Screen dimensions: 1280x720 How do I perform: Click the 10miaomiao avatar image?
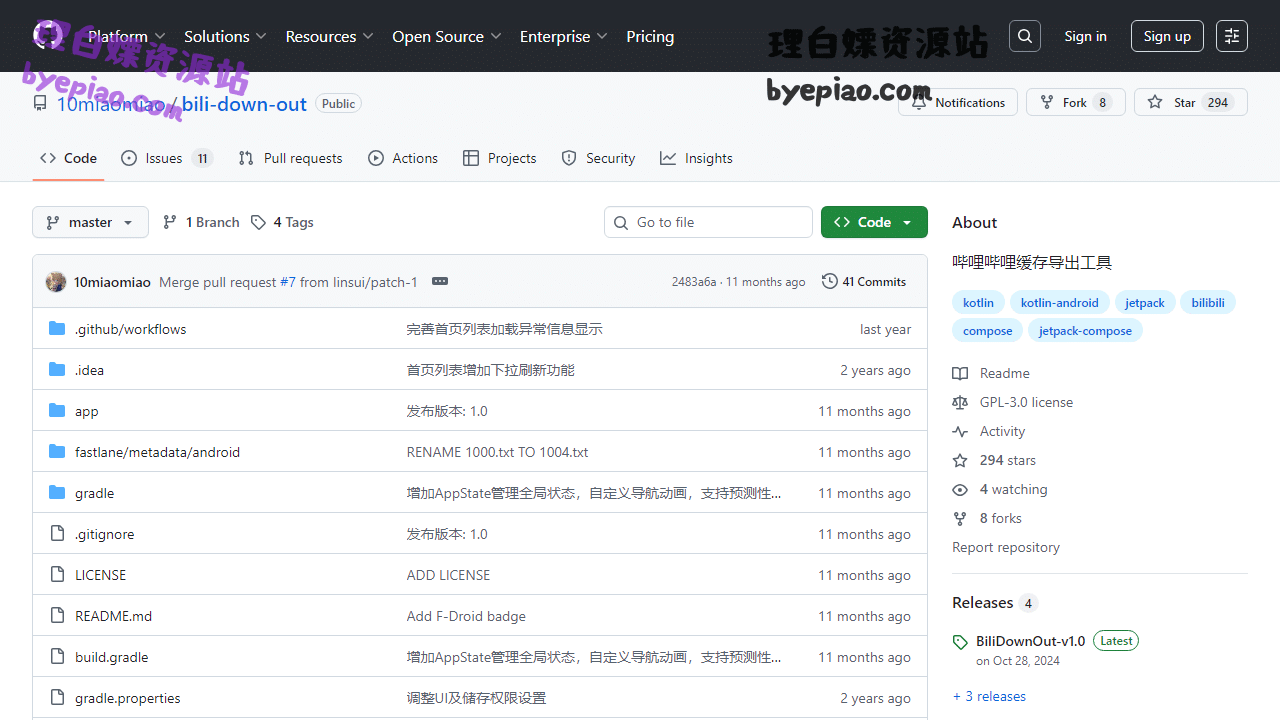[x=56, y=282]
